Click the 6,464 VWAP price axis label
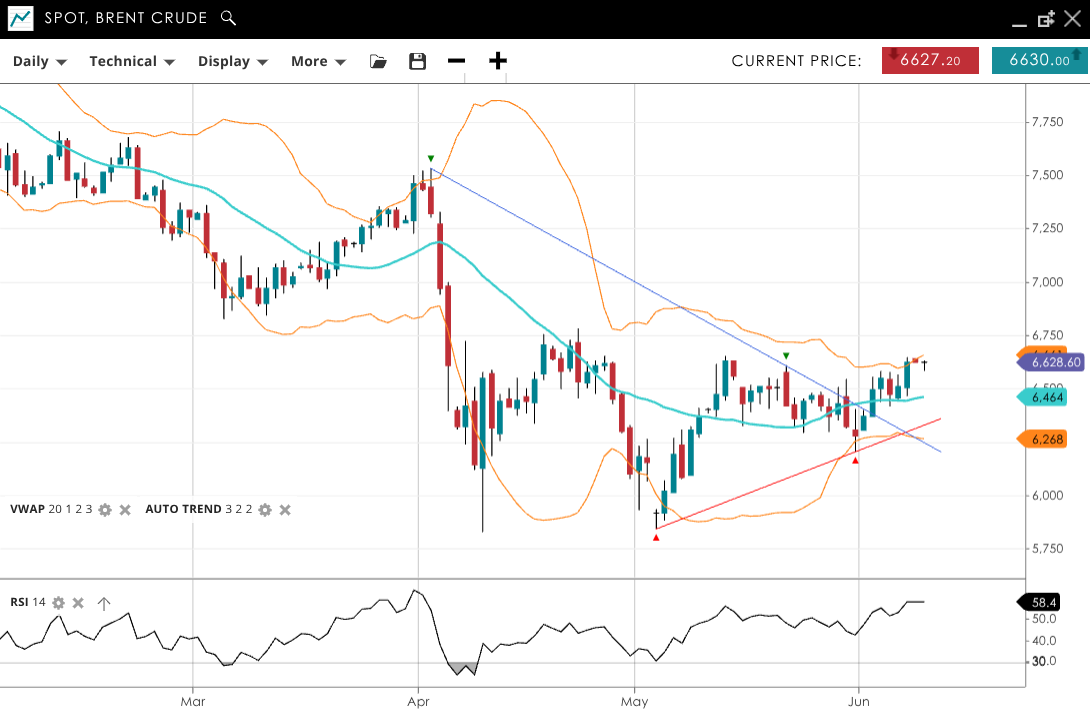 1045,398
